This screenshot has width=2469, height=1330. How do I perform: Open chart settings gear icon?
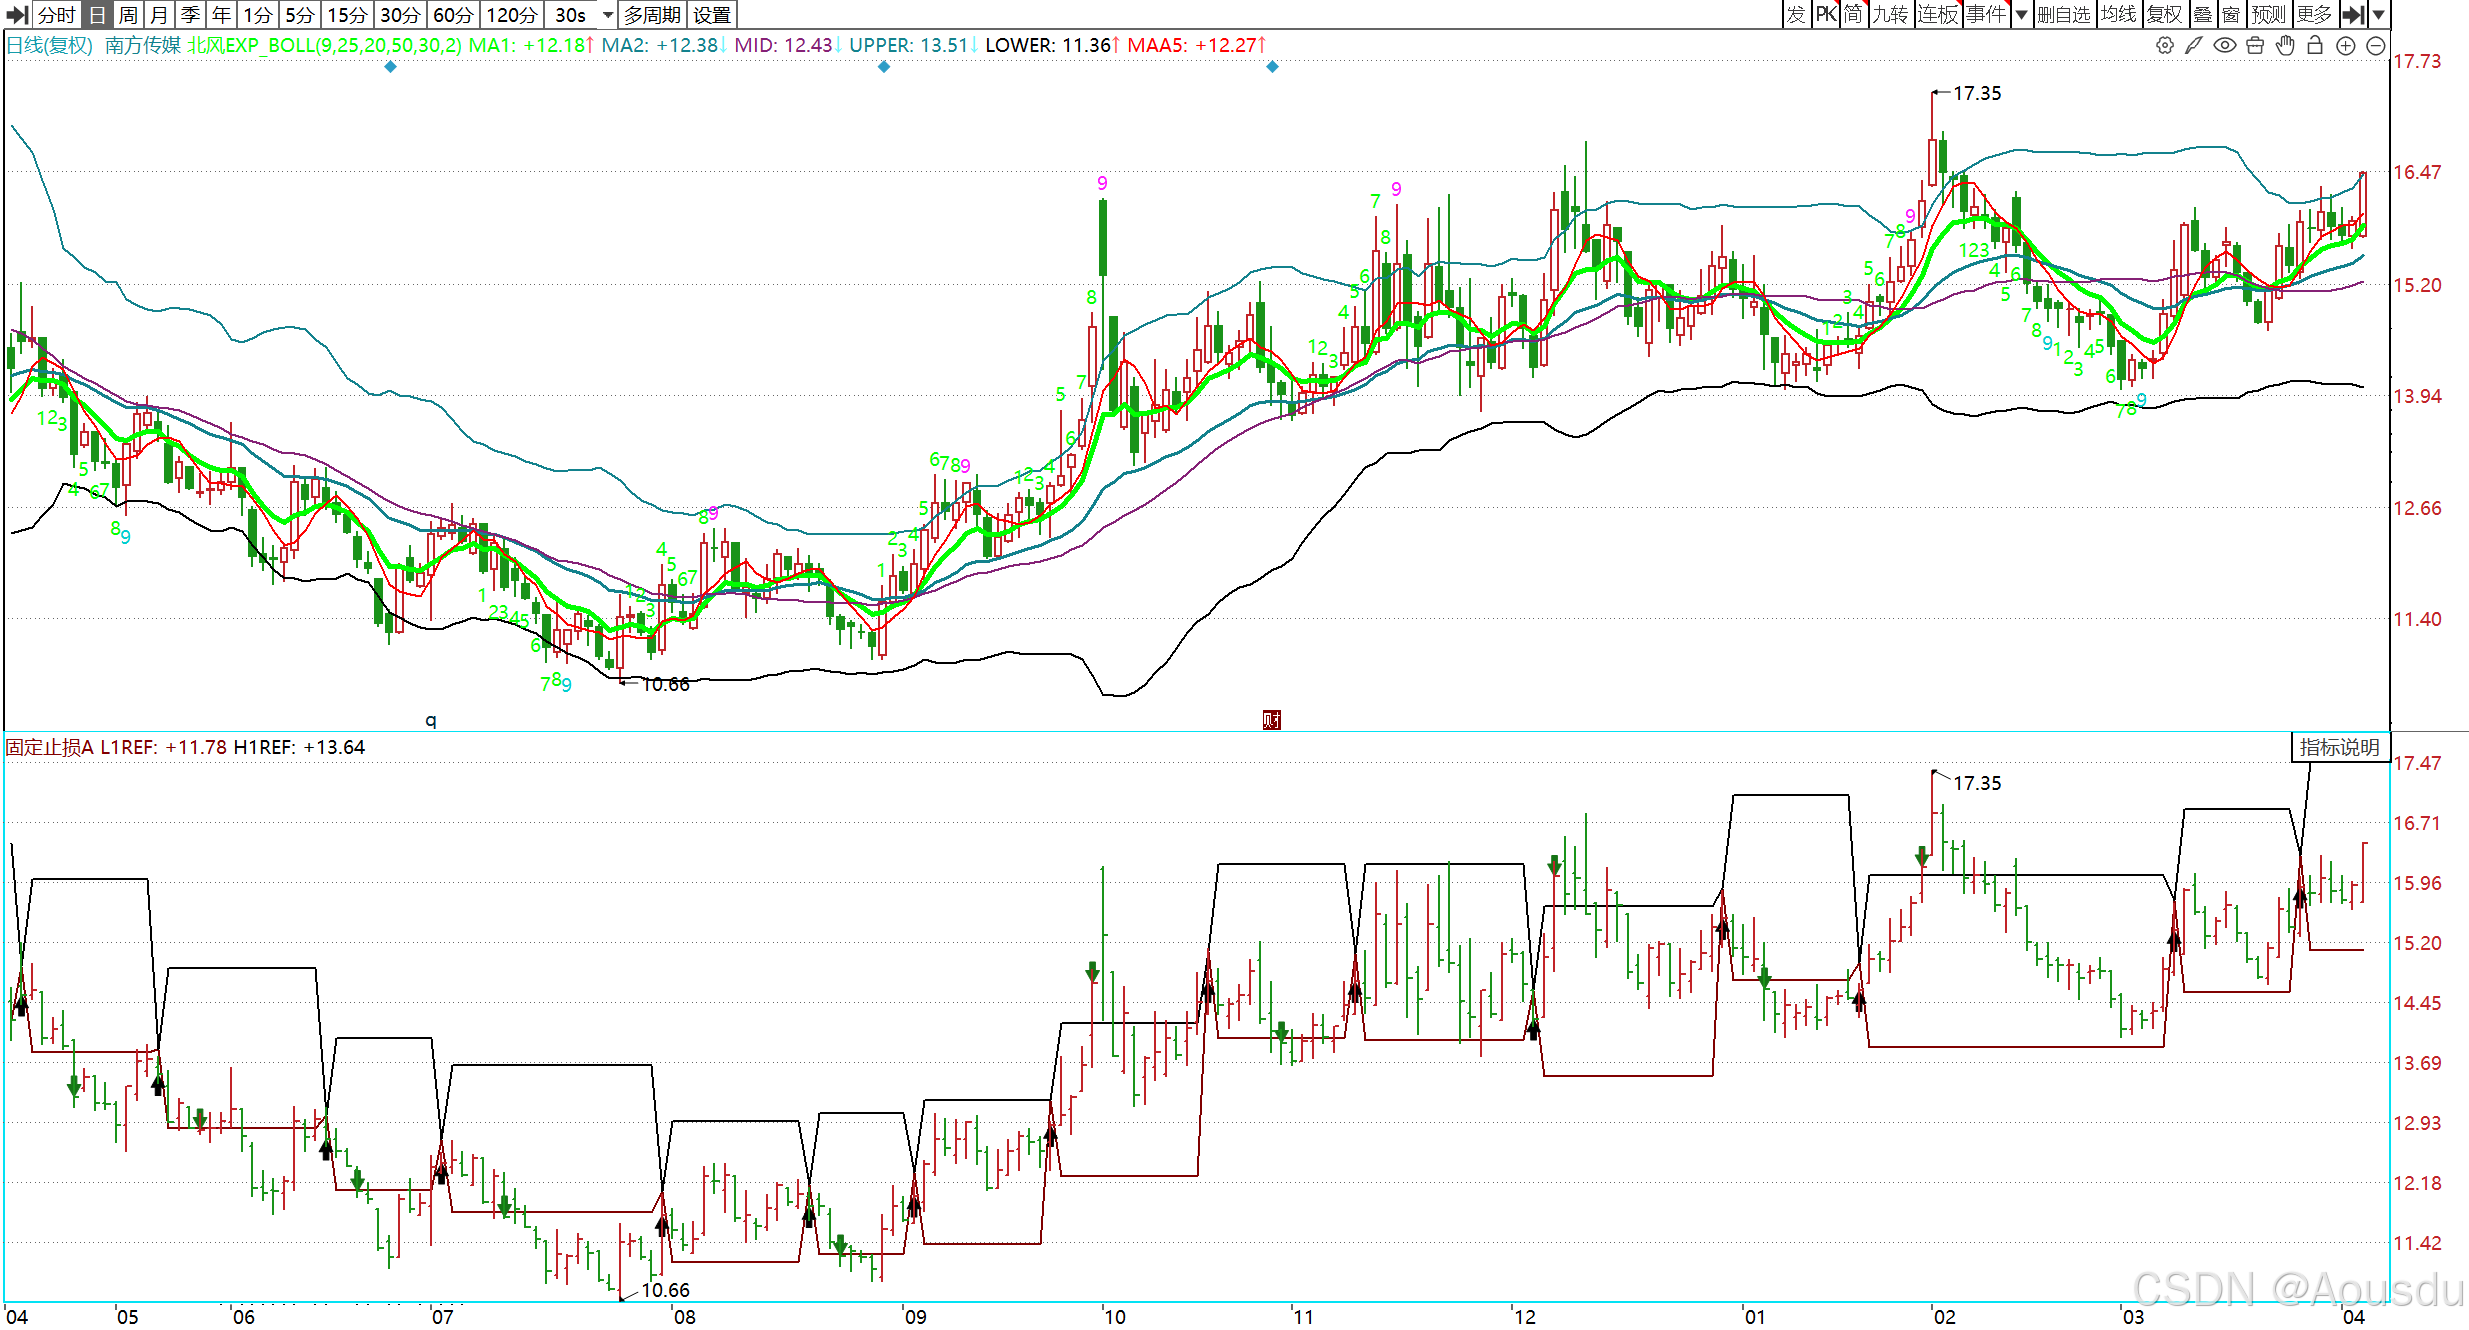(2164, 45)
